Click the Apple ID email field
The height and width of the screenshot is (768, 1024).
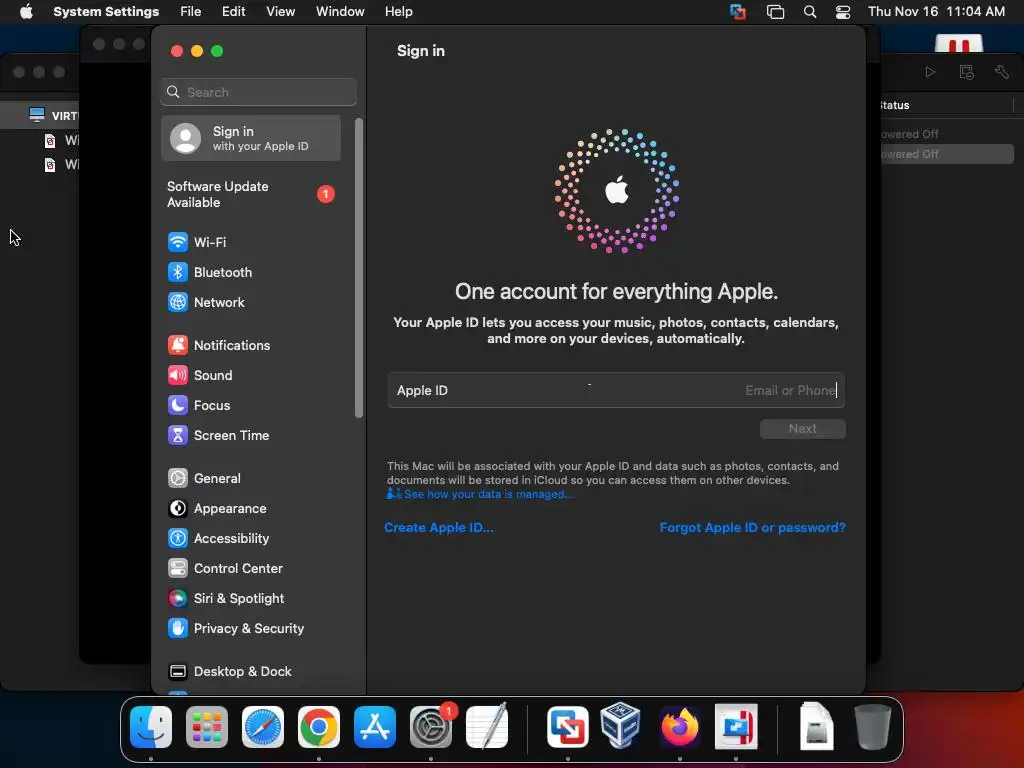[x=616, y=391]
